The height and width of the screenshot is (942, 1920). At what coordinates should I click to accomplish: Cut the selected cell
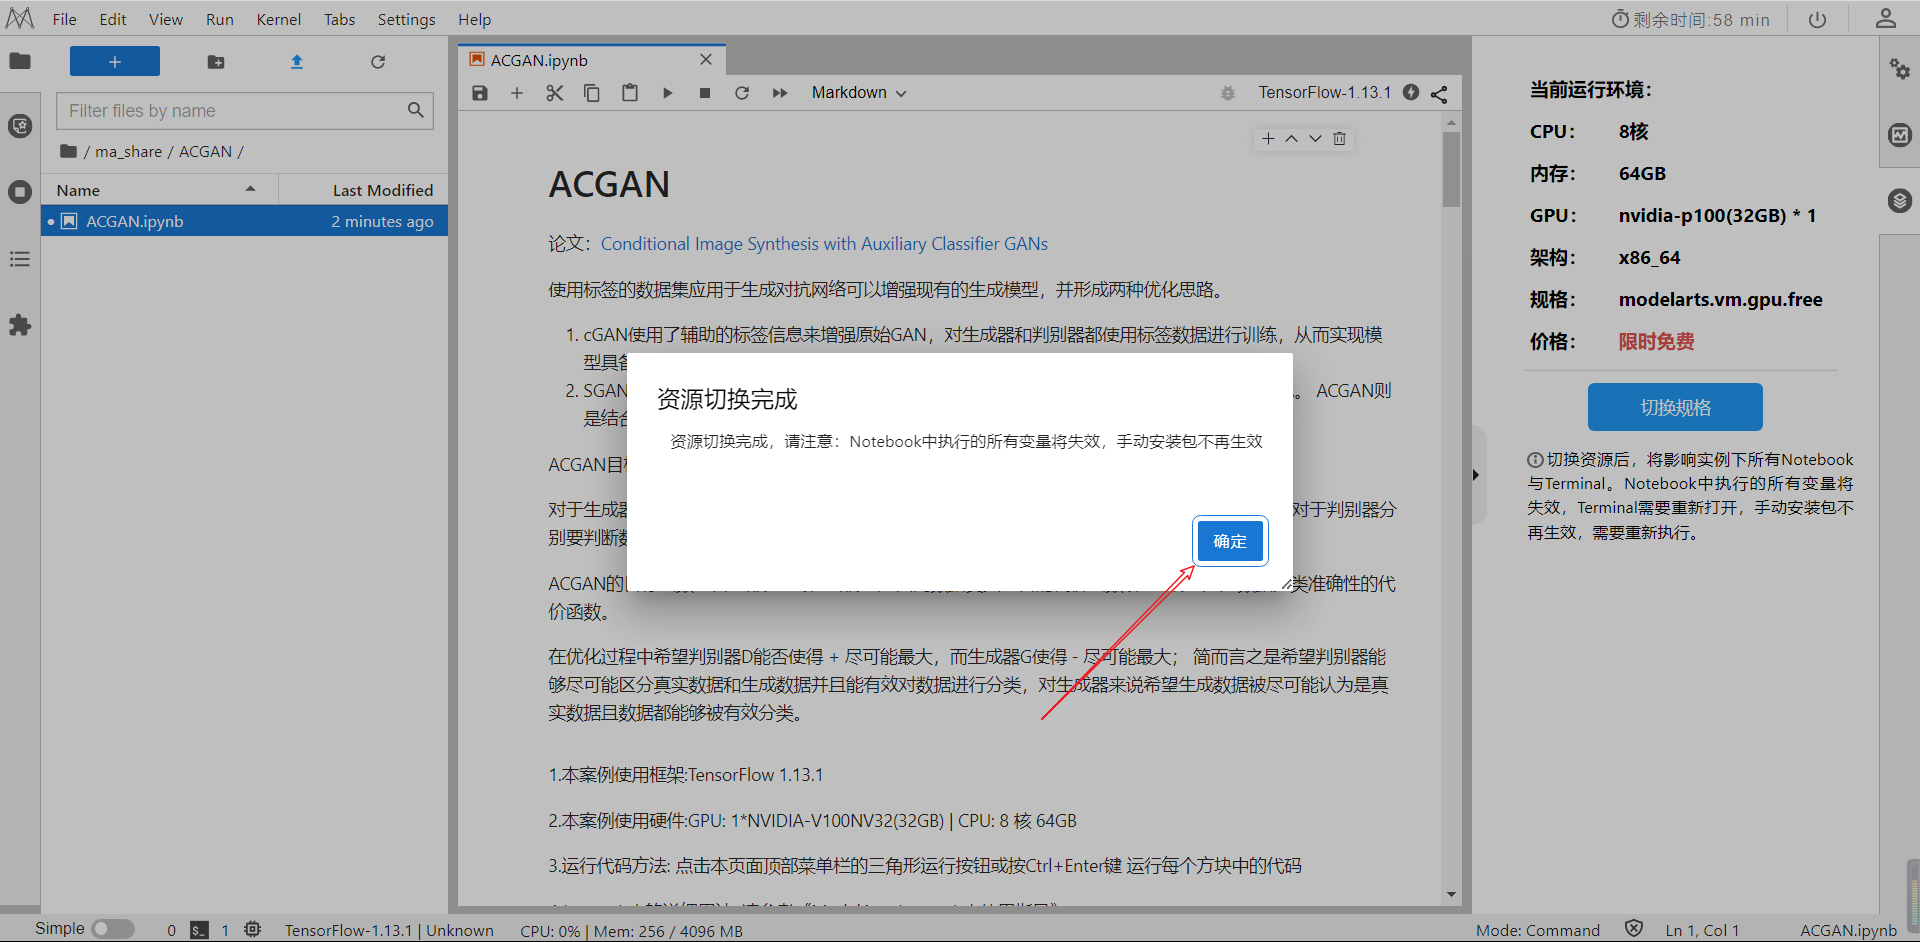[x=555, y=93]
